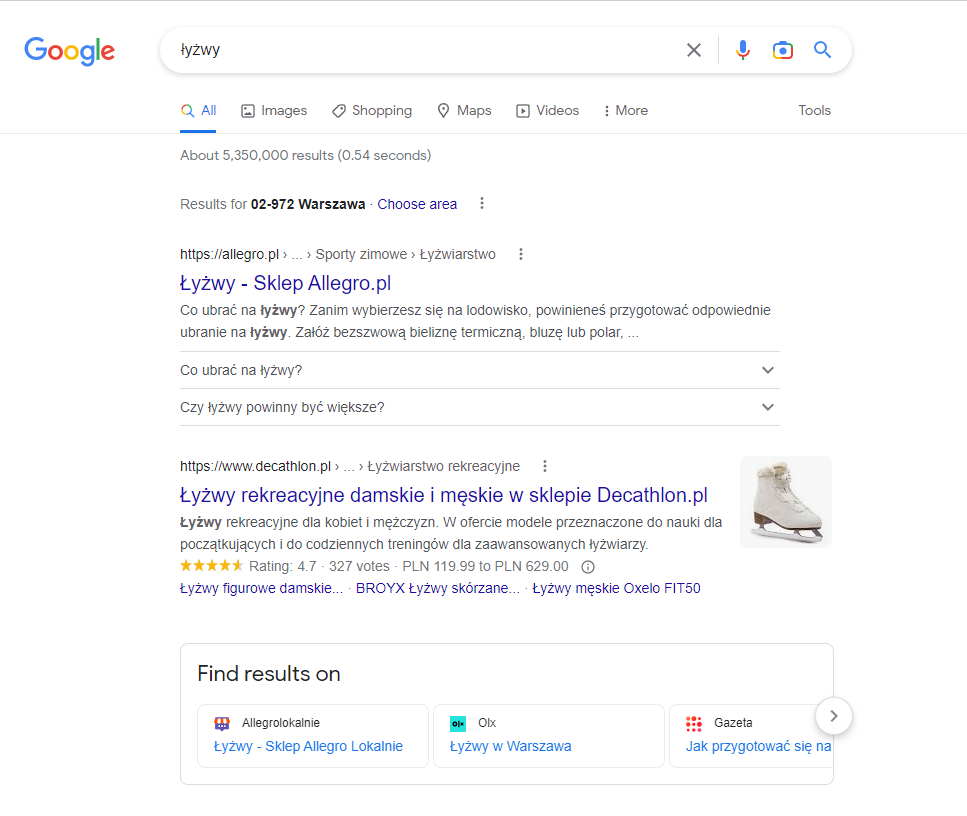Screen dimensions: 967x816
Task: Switch to the Maps tab
Action: coord(464,110)
